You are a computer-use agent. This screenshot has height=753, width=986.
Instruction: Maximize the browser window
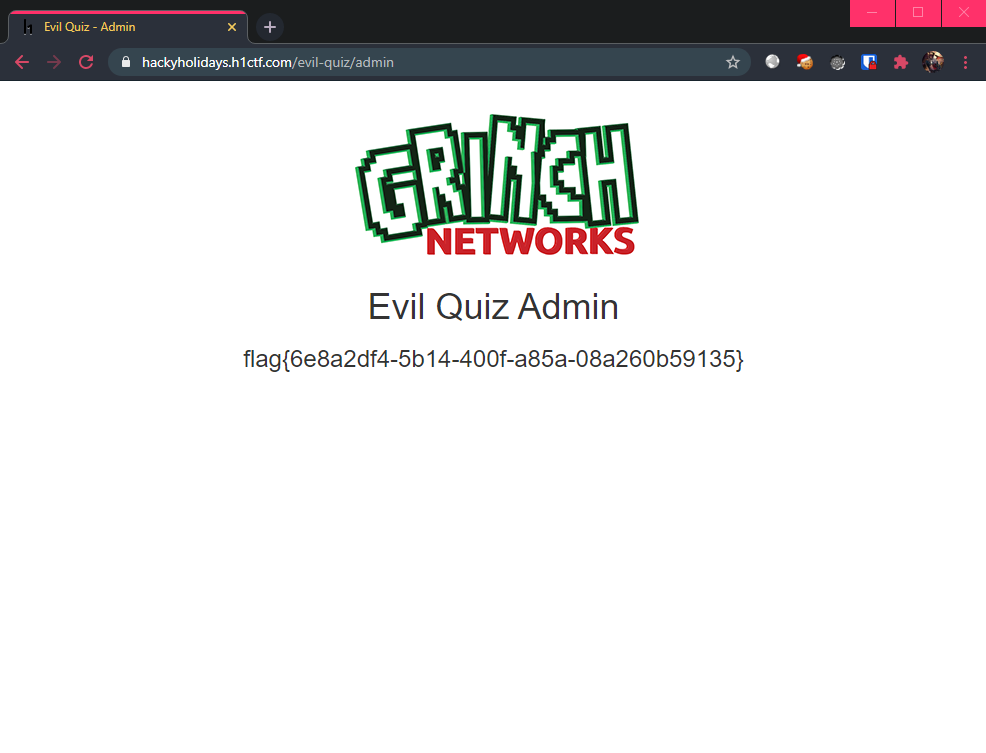pos(918,13)
